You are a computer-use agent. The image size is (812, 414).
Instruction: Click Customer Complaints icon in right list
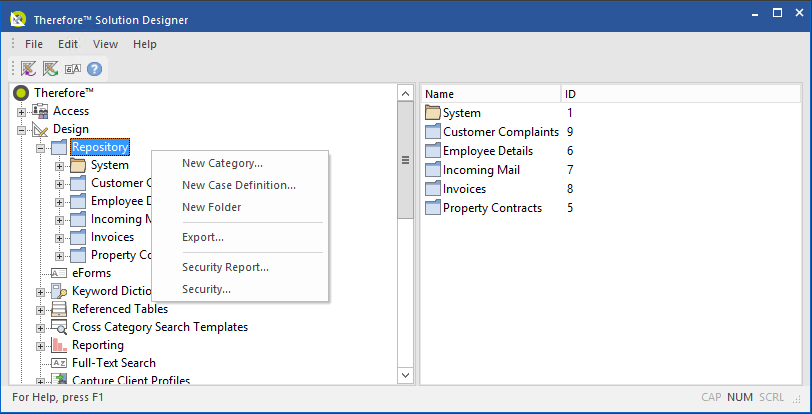[432, 132]
